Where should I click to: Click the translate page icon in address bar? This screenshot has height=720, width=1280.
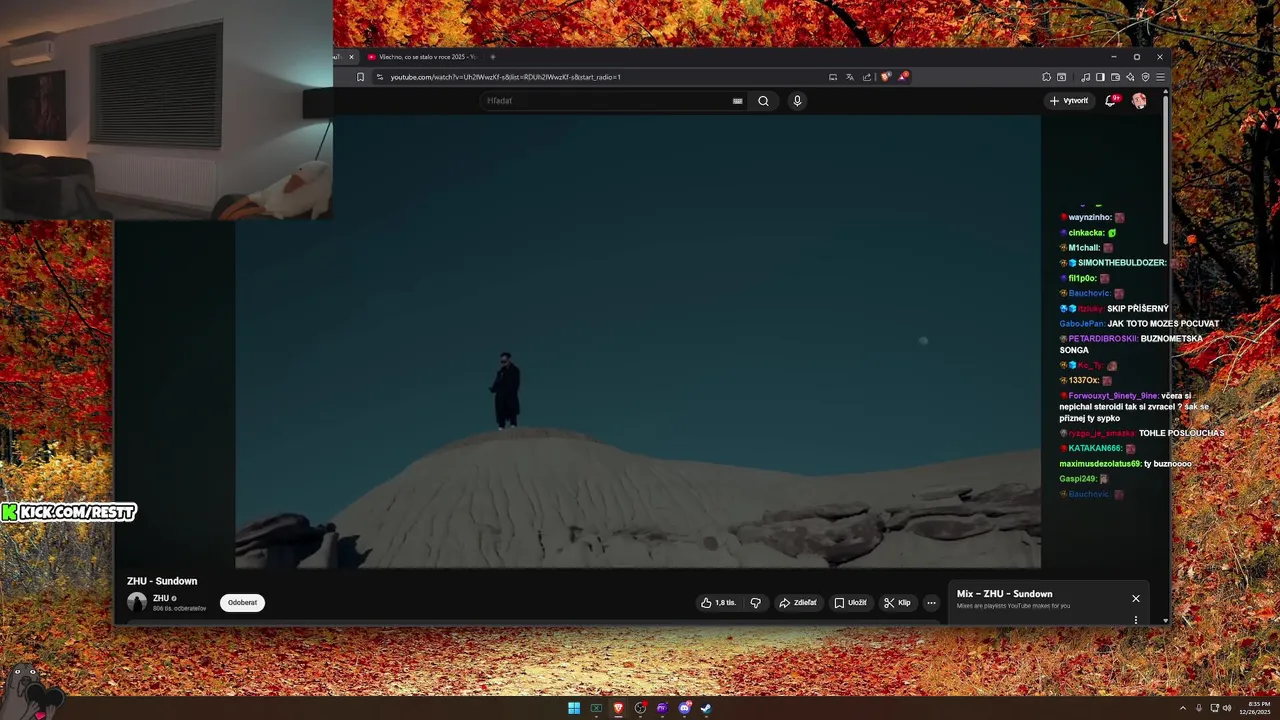(x=850, y=77)
